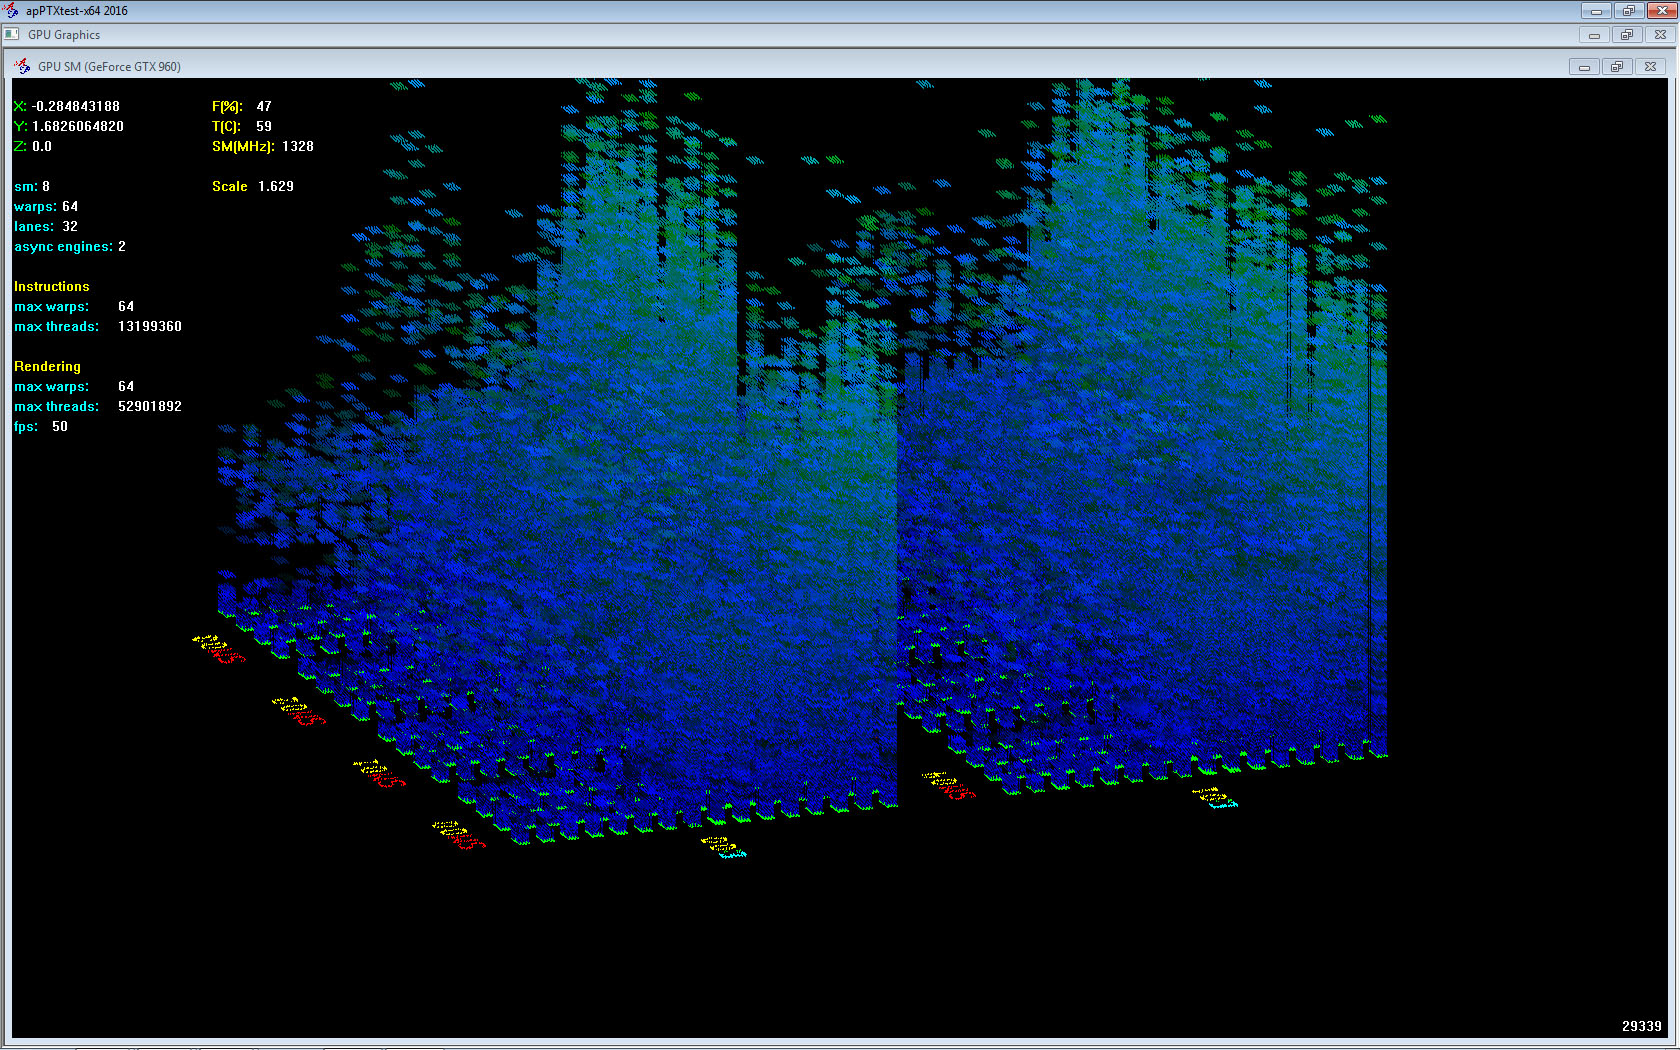Minimize the GPU Graphics window
This screenshot has height=1050, width=1680.
(x=1594, y=35)
